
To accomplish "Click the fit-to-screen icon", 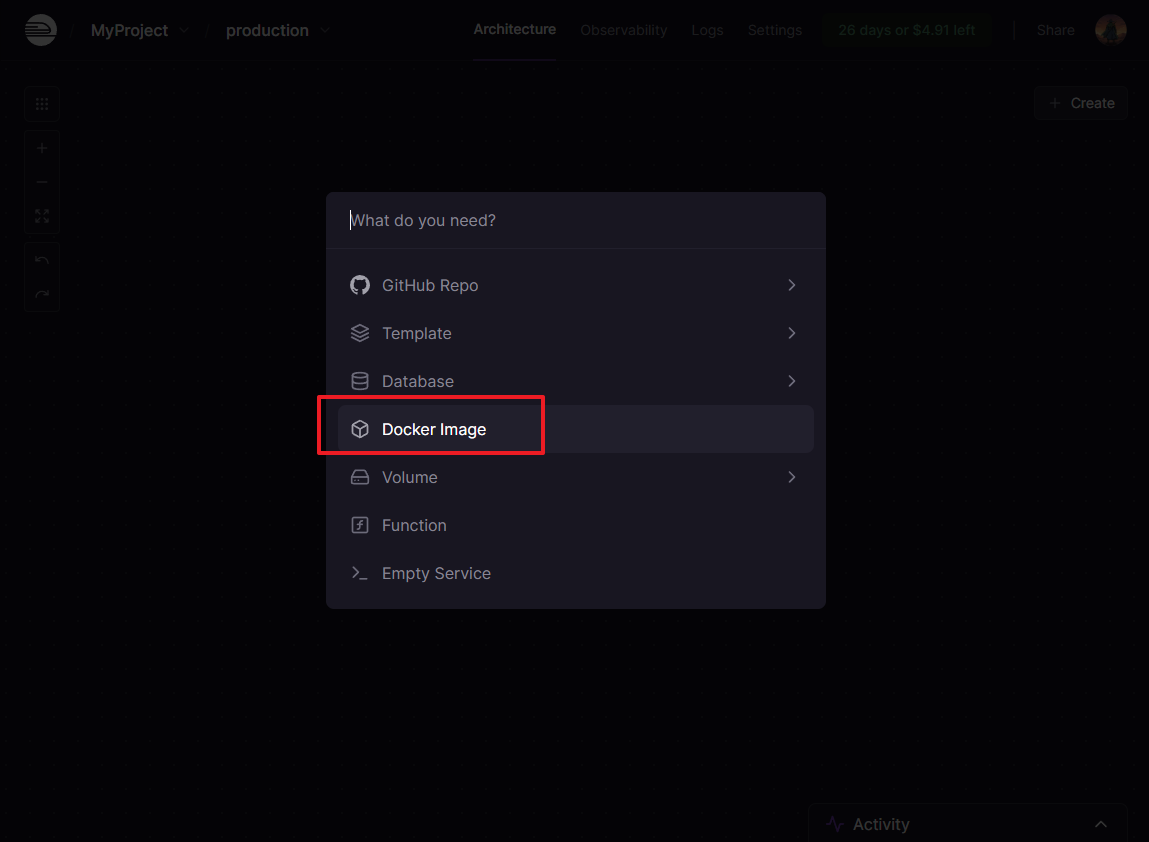I will (42, 216).
